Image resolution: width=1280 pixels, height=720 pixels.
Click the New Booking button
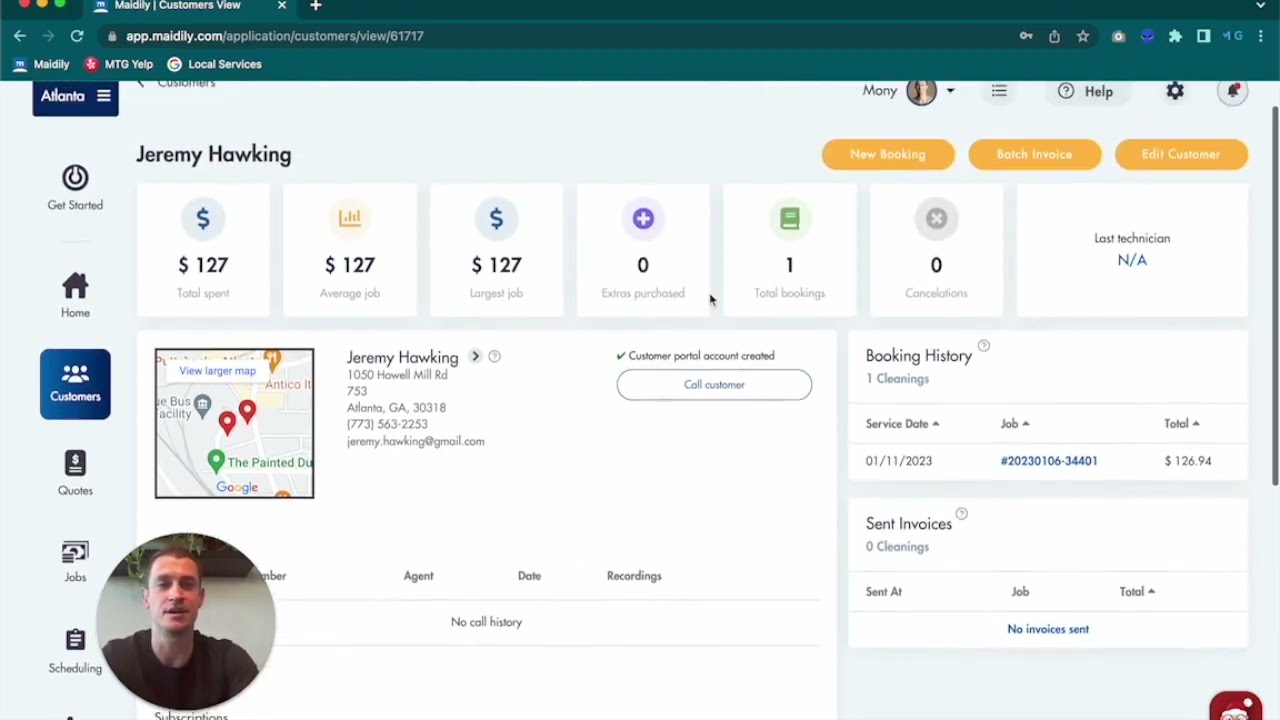click(888, 154)
